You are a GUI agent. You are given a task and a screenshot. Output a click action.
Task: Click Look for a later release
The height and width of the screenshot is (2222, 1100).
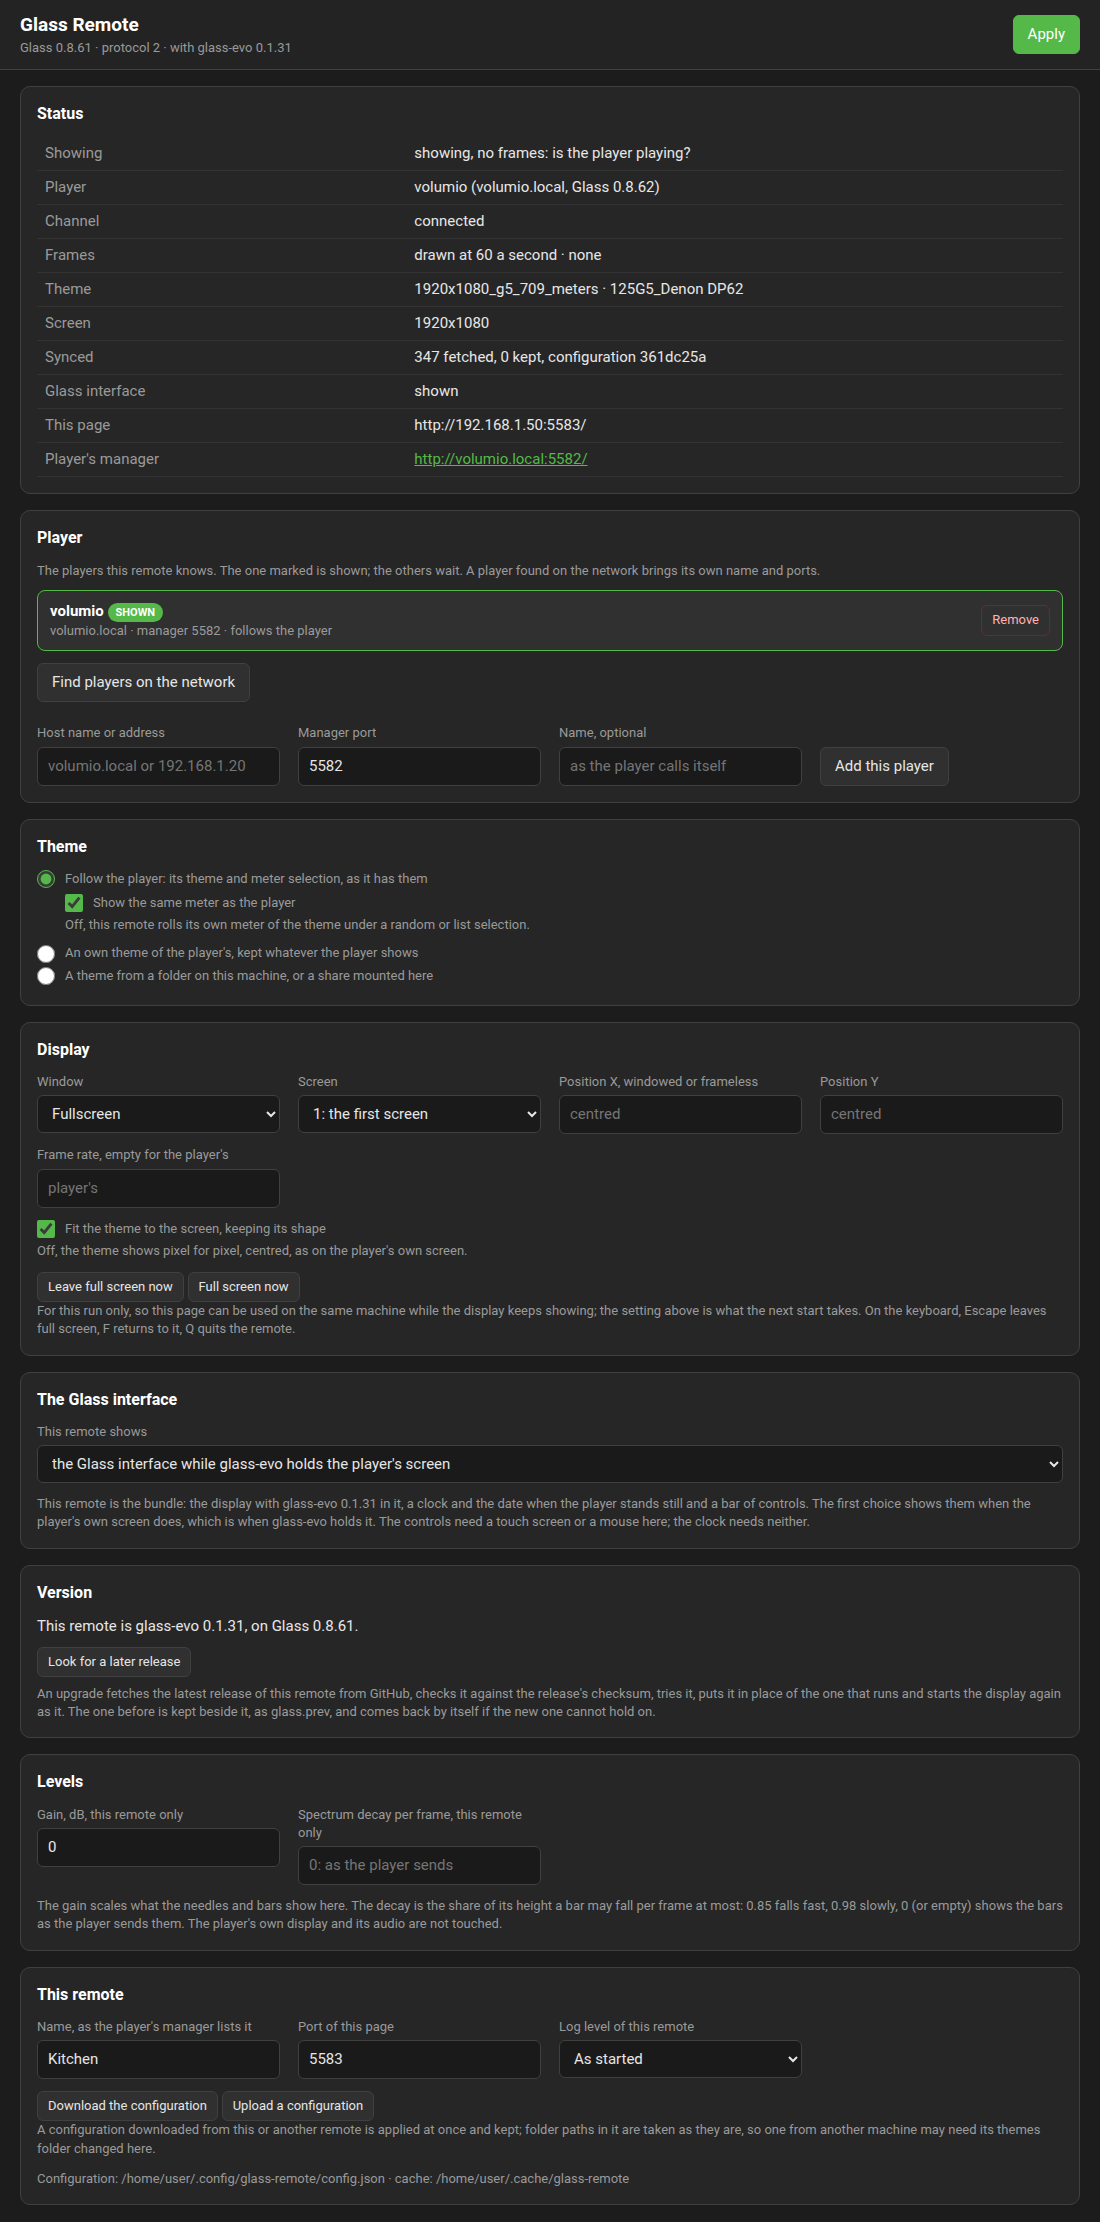[x=114, y=1662]
